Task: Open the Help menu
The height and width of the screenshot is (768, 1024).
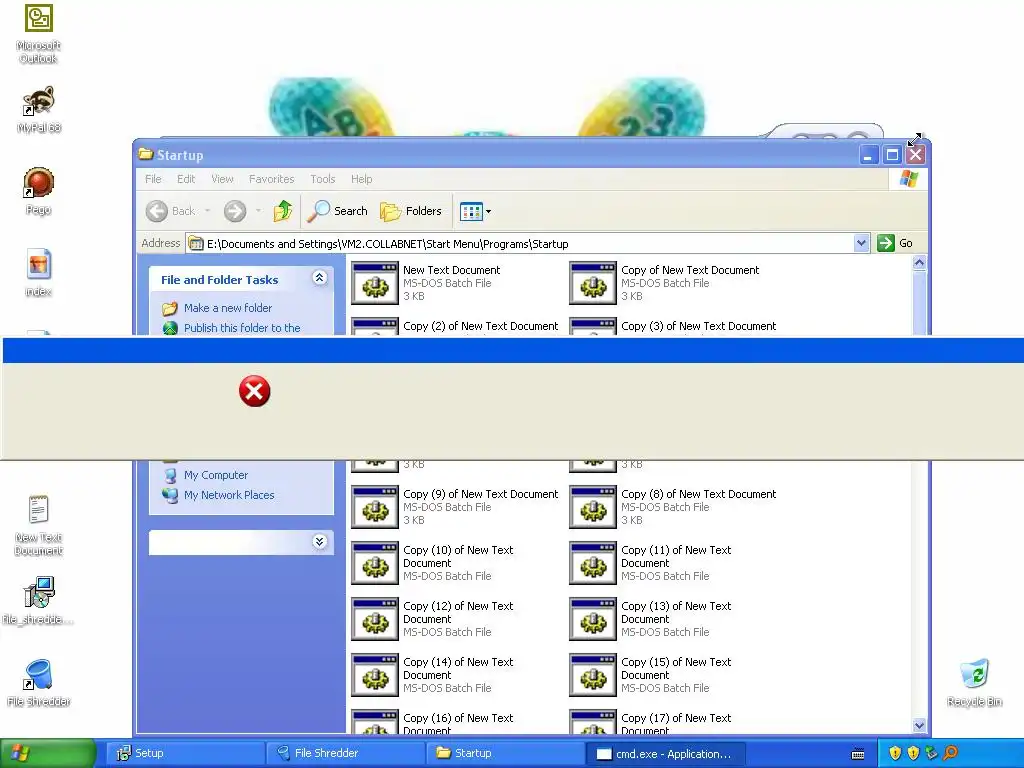Action: click(361, 179)
